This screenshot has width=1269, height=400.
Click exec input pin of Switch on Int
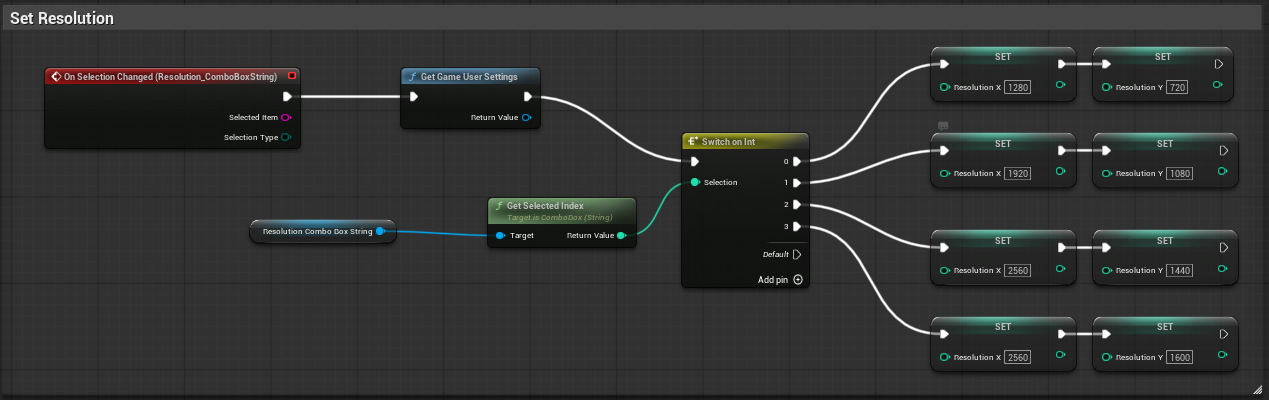[x=696, y=161]
